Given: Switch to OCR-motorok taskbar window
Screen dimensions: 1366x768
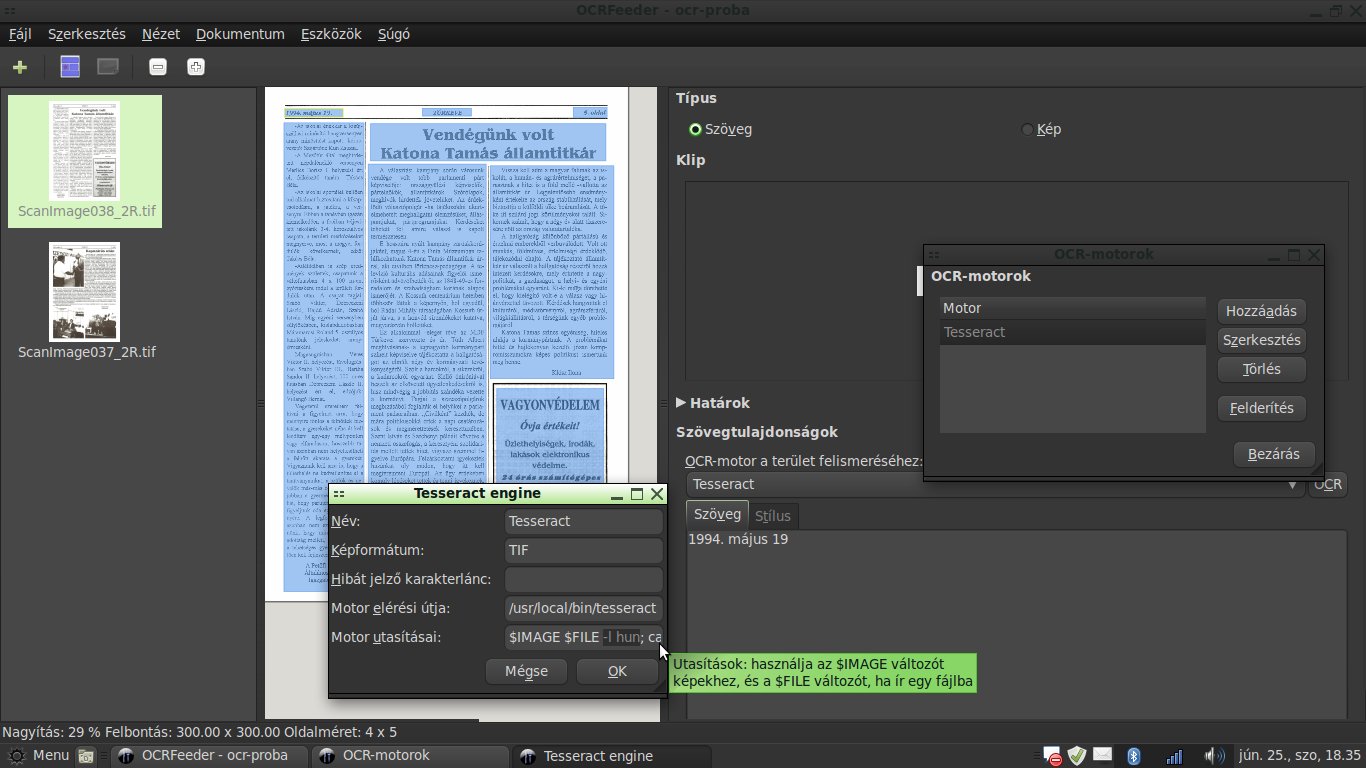Looking at the screenshot, I should 410,756.
